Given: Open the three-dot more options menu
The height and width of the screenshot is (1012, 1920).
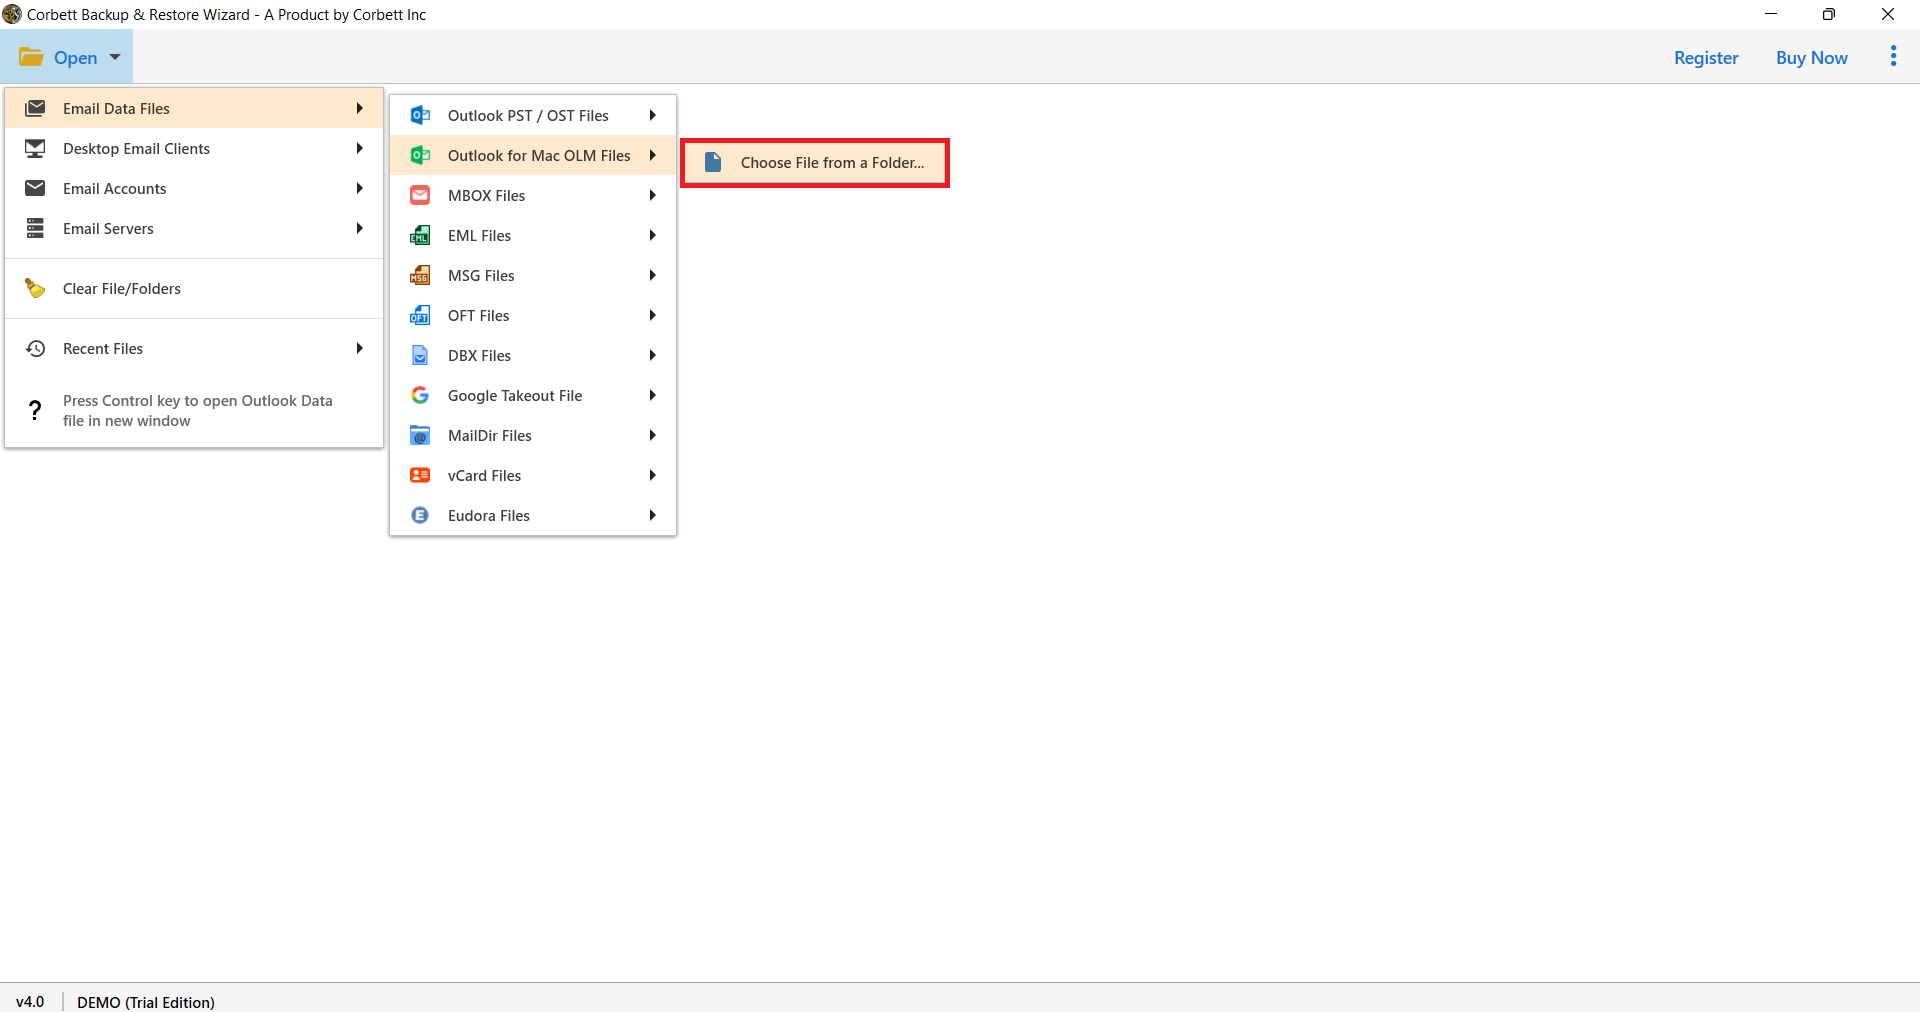Looking at the screenshot, I should [1893, 56].
